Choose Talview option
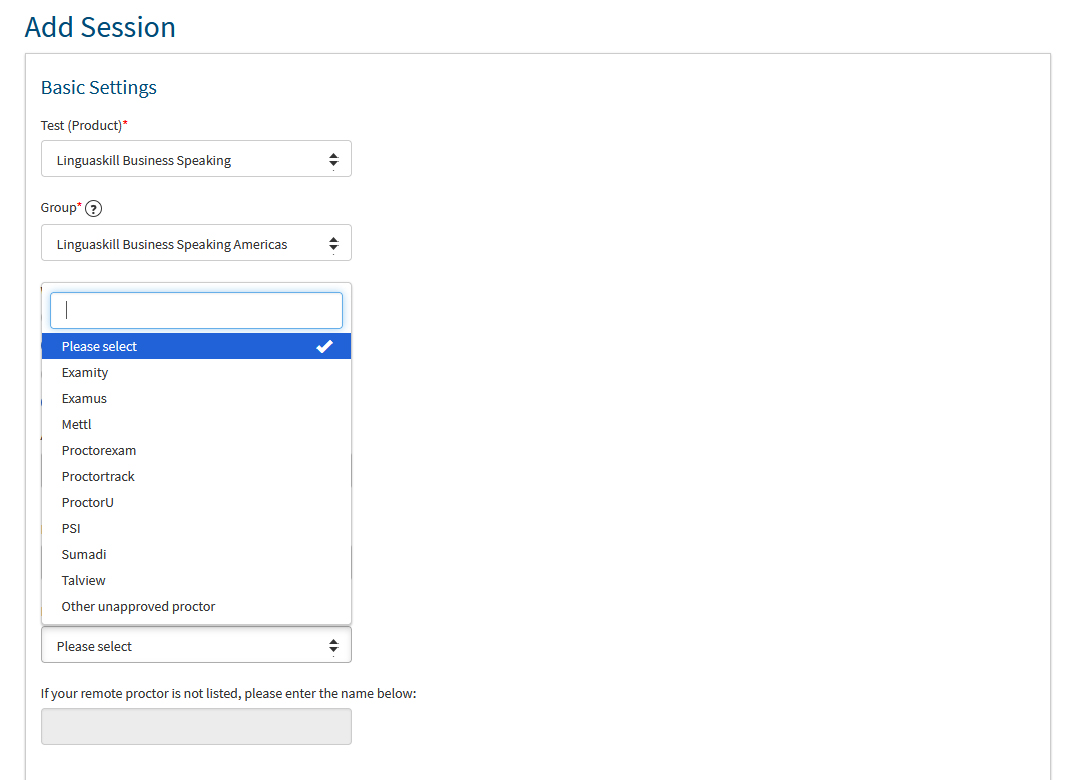This screenshot has height=780, width=1078. click(x=196, y=581)
